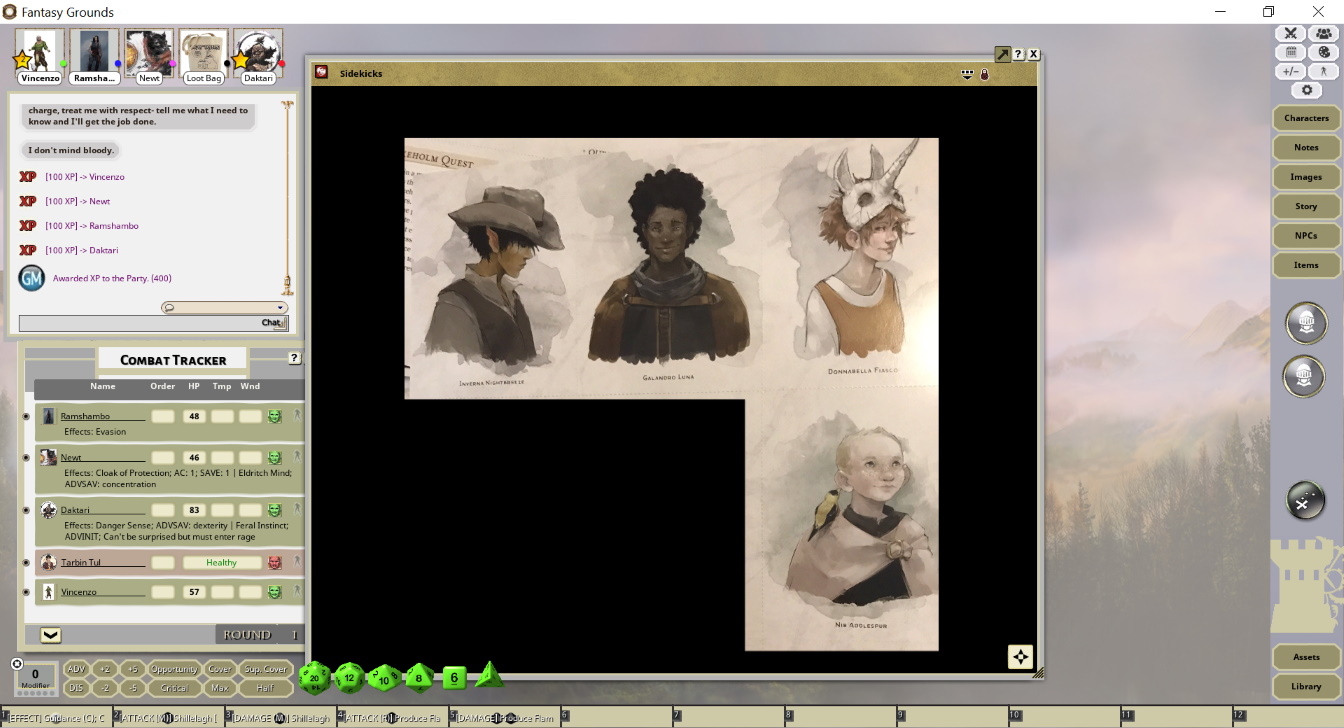Click hotkey slot 2 Shillelagh attack

pos(168,718)
